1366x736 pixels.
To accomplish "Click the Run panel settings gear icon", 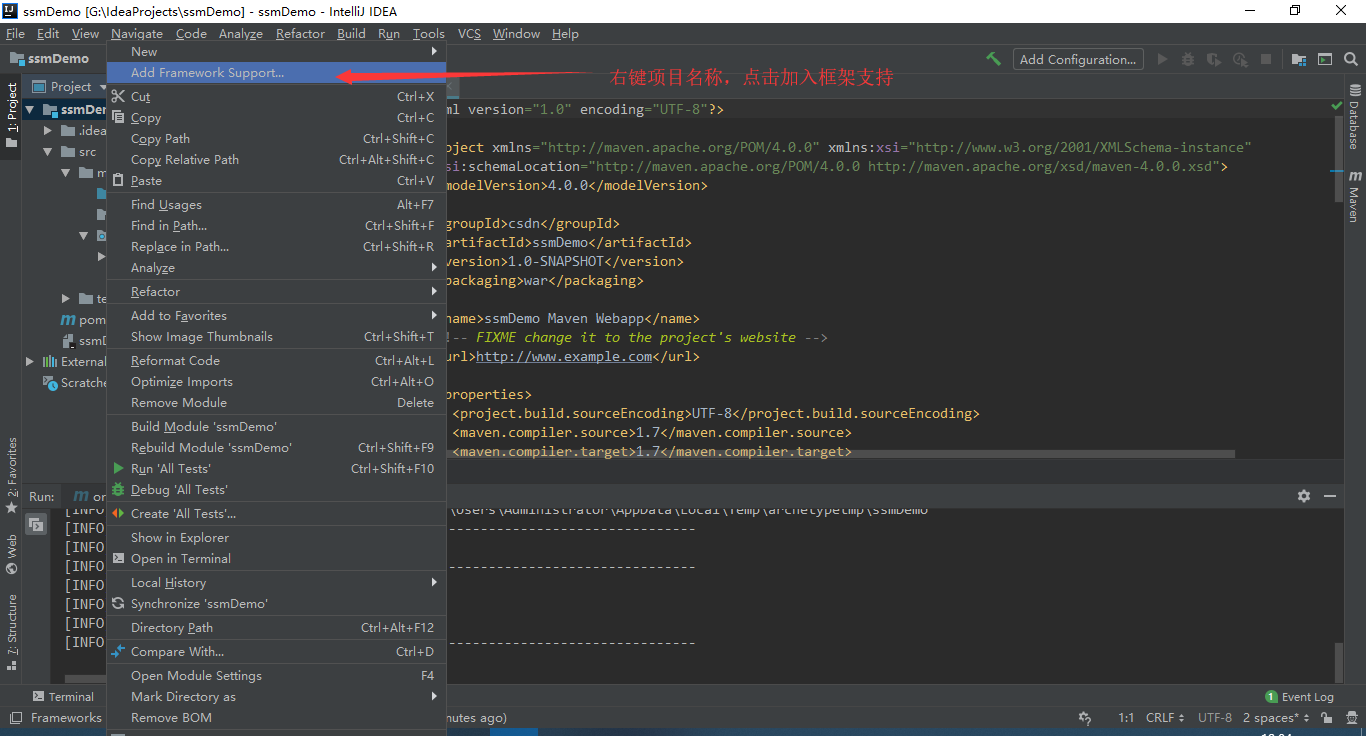I will 1303,496.
